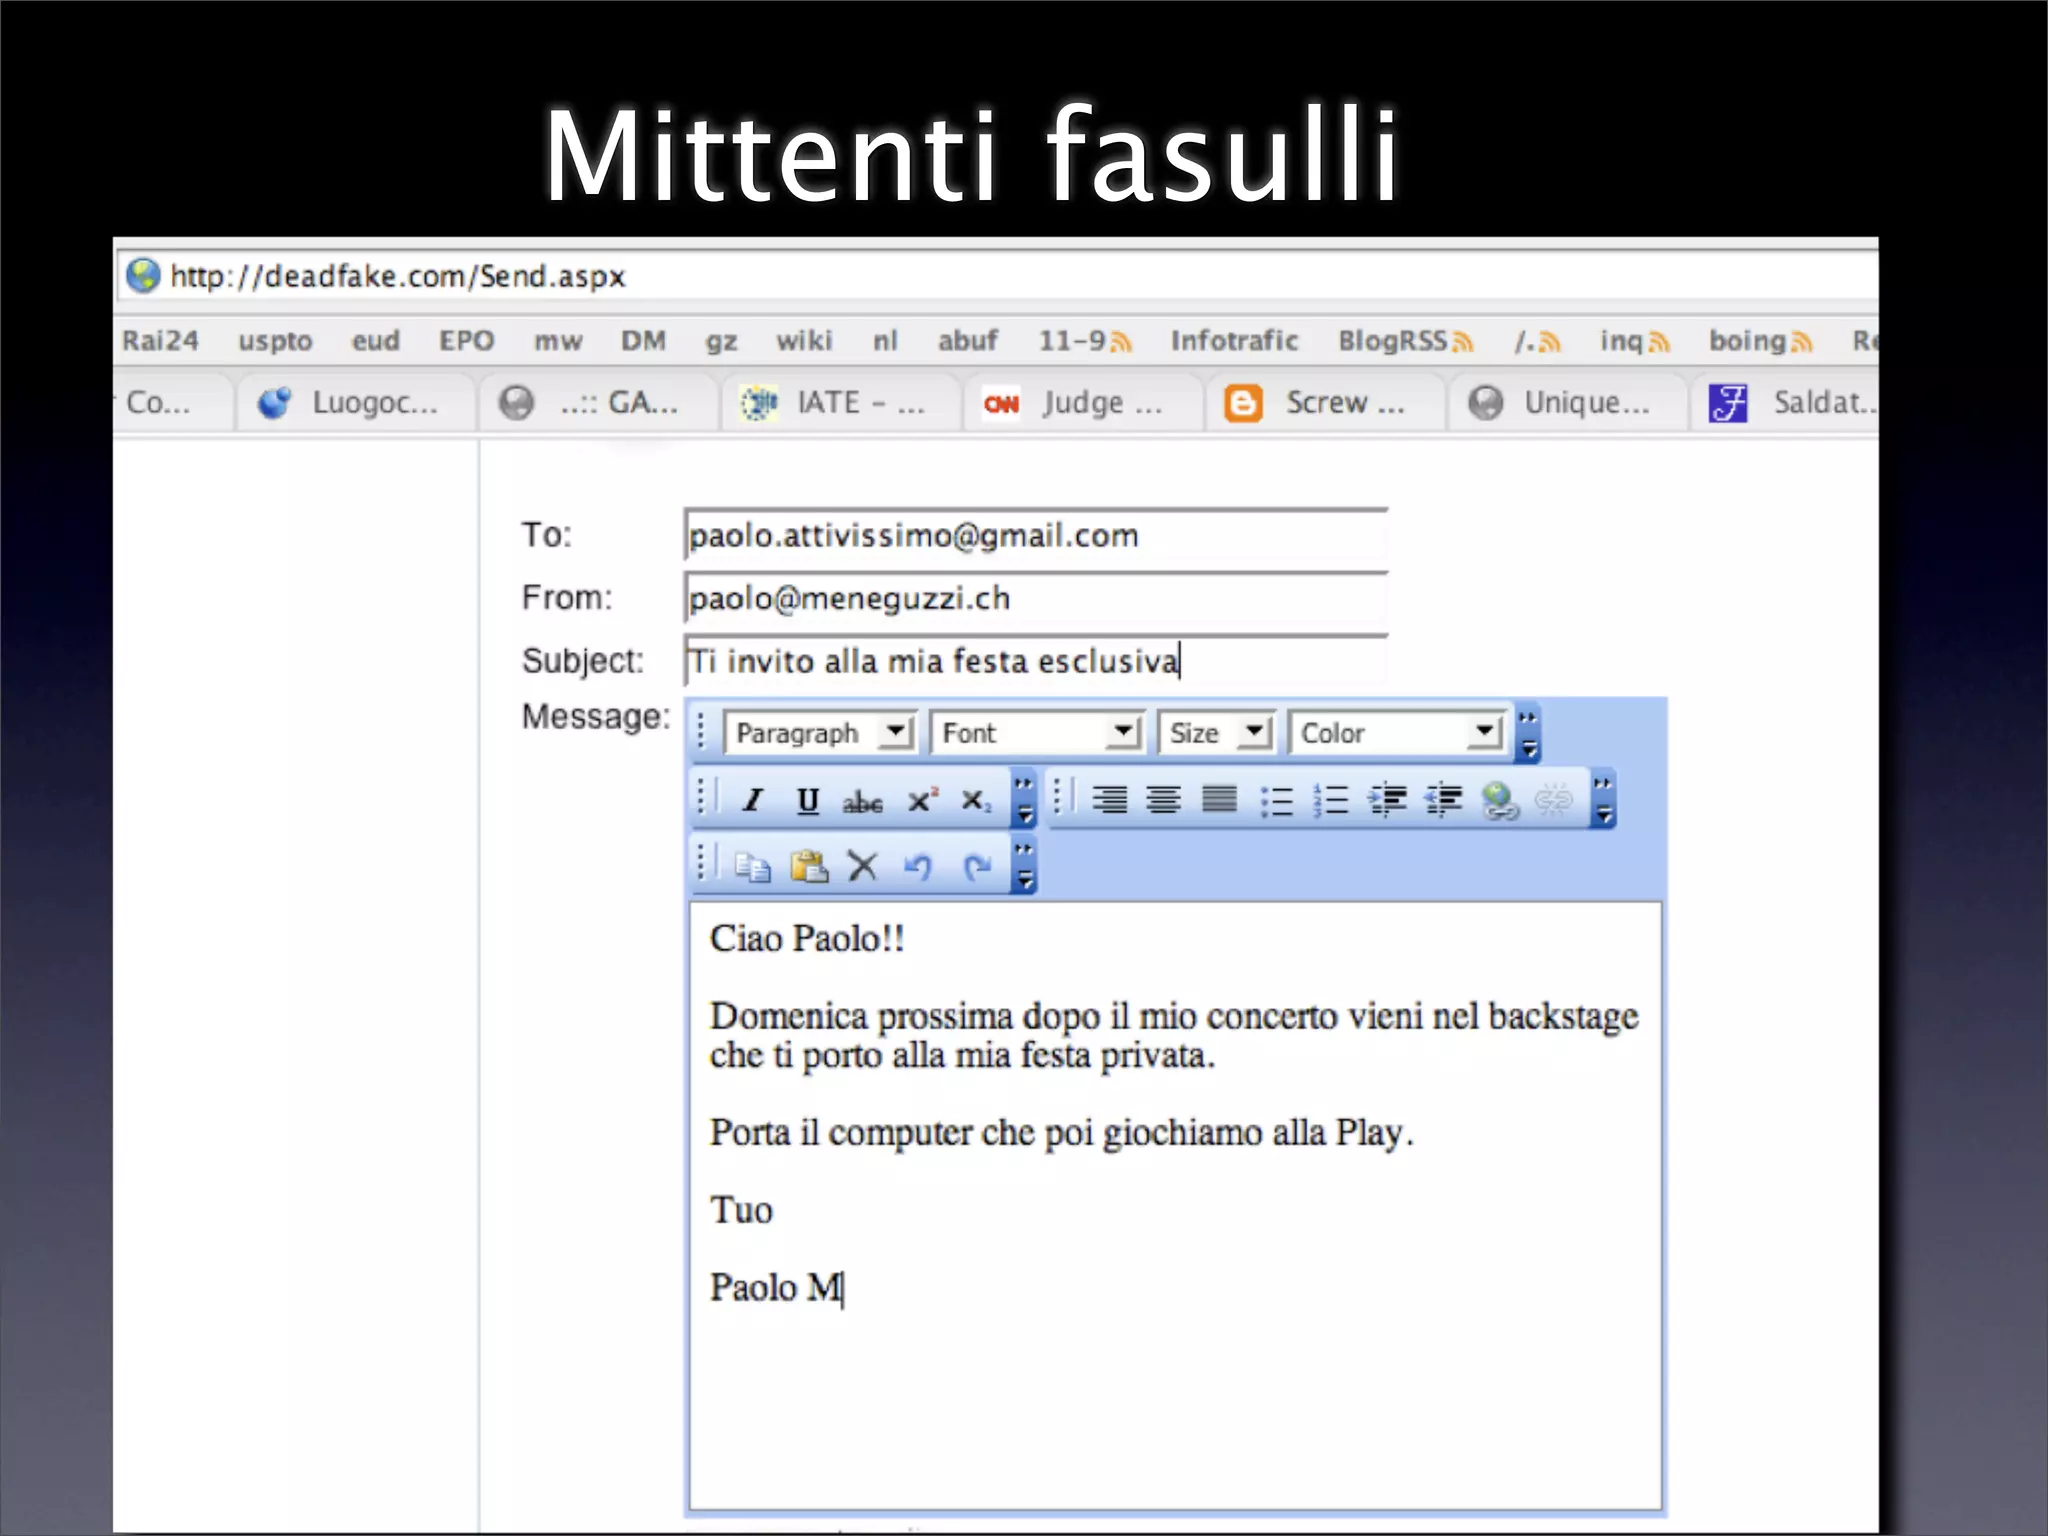The image size is (2048, 1536).
Task: Toggle italic formatting in the editor
Action: (753, 801)
